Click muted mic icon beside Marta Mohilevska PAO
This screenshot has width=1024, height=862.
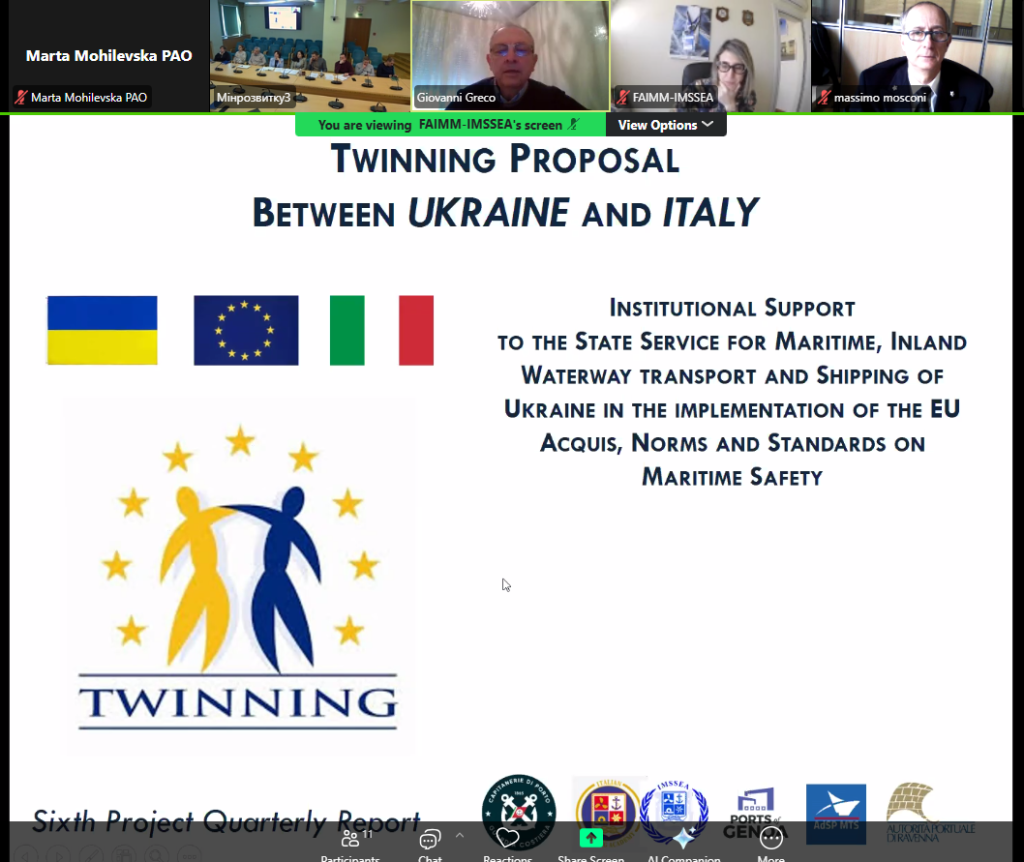[20, 98]
